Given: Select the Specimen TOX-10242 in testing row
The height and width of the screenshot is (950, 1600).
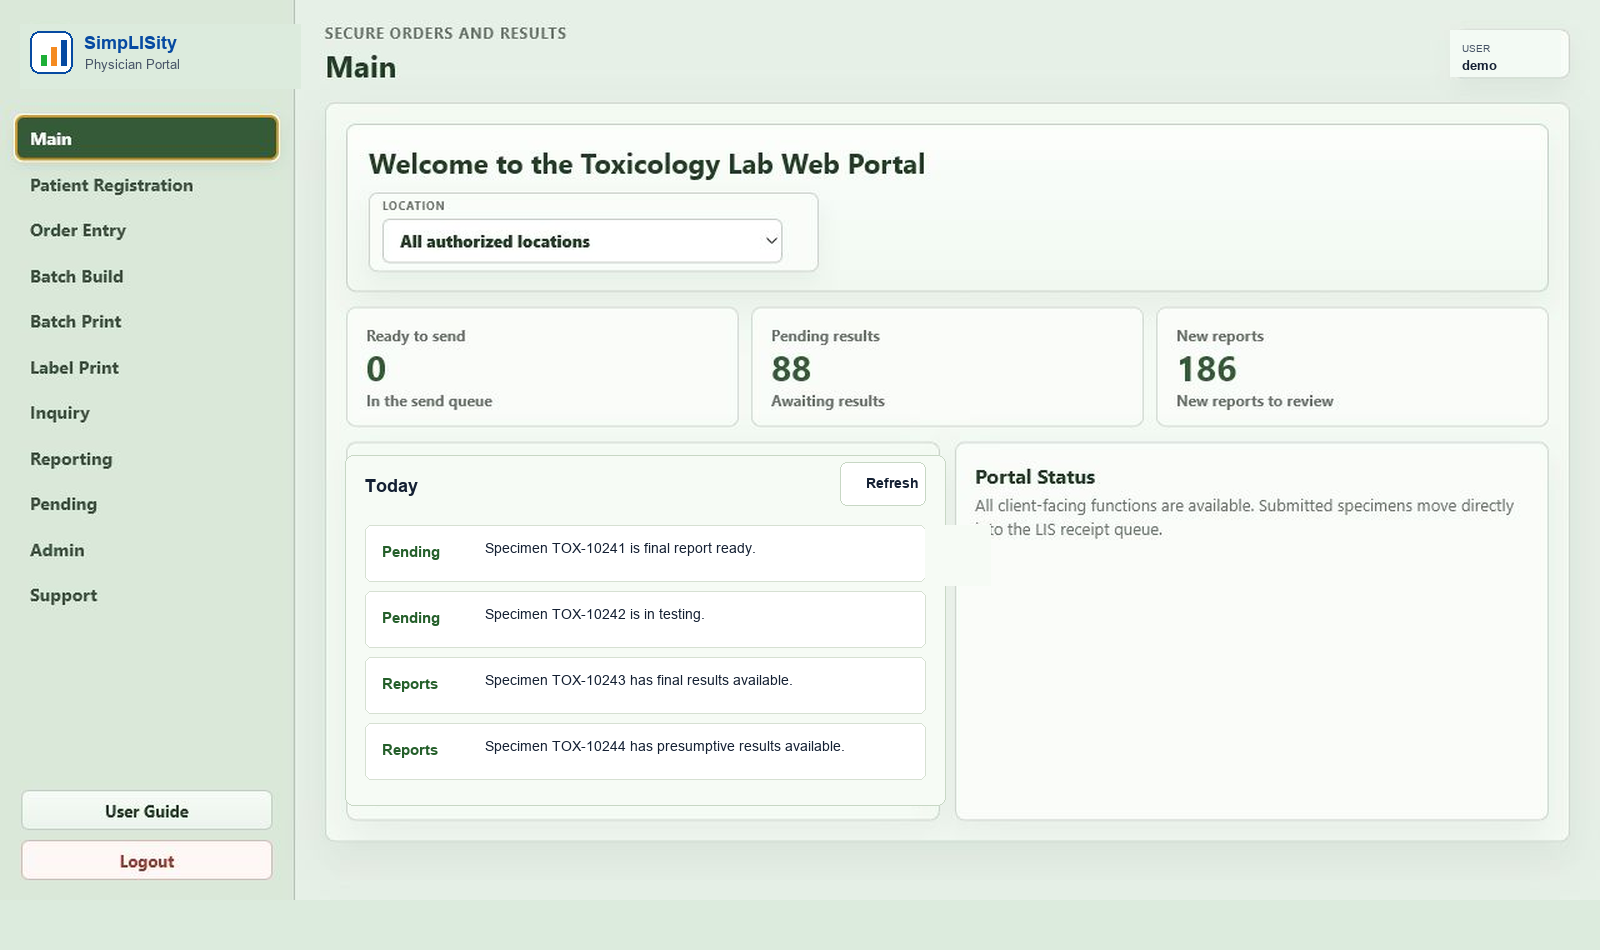Looking at the screenshot, I should point(645,619).
